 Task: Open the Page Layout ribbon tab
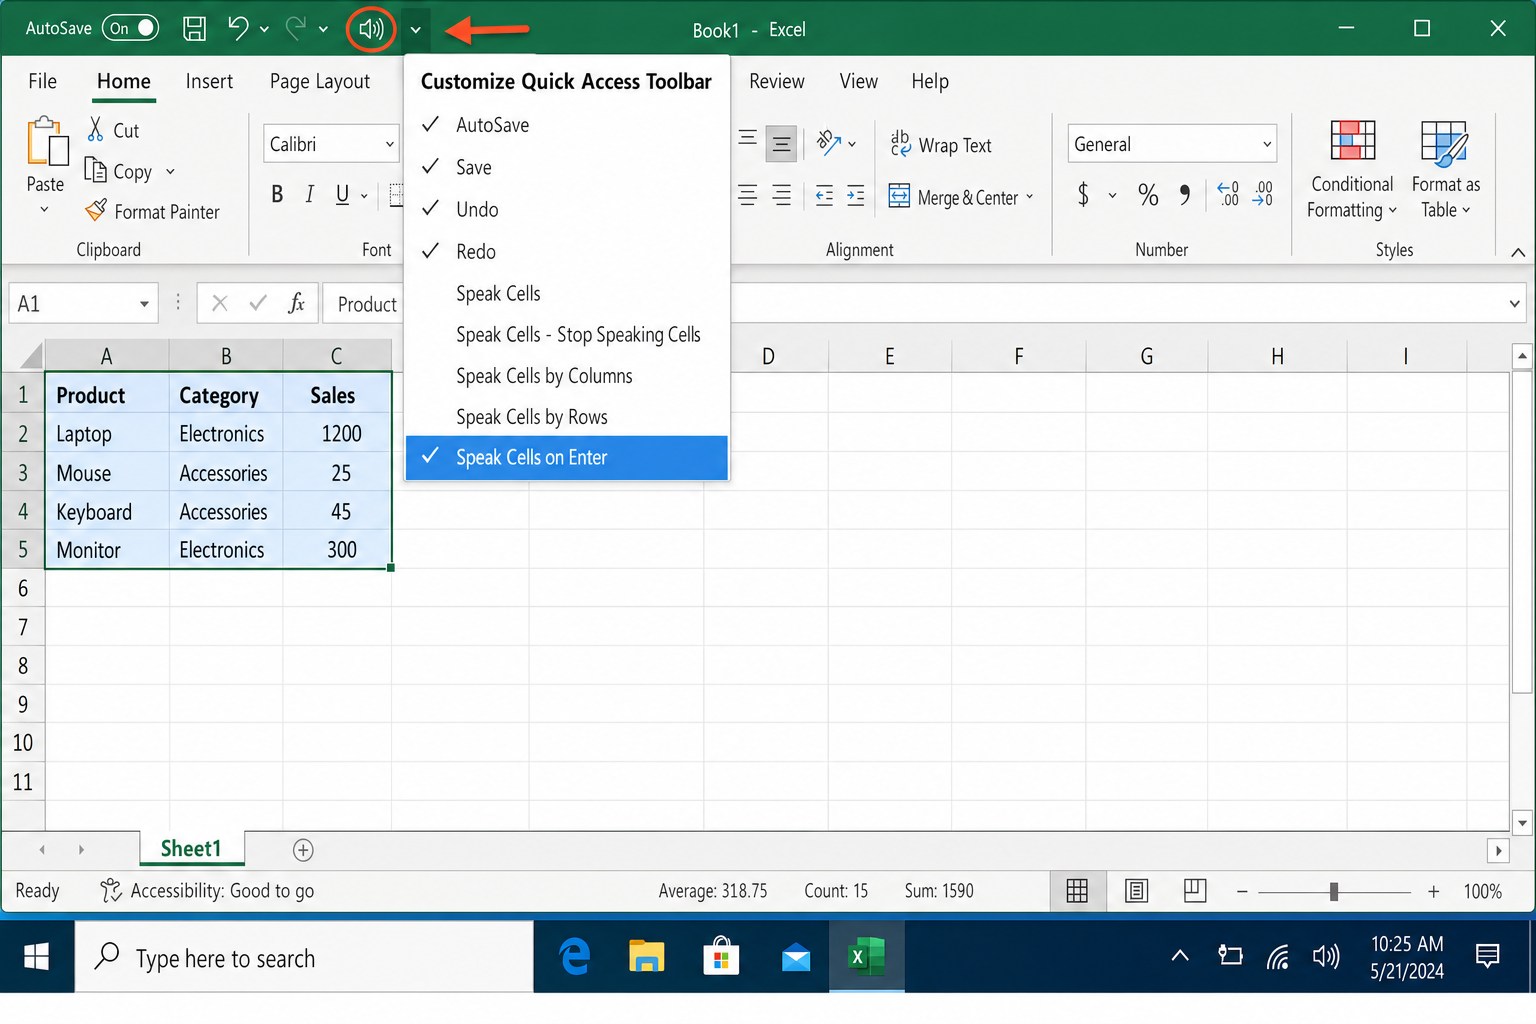coord(320,81)
